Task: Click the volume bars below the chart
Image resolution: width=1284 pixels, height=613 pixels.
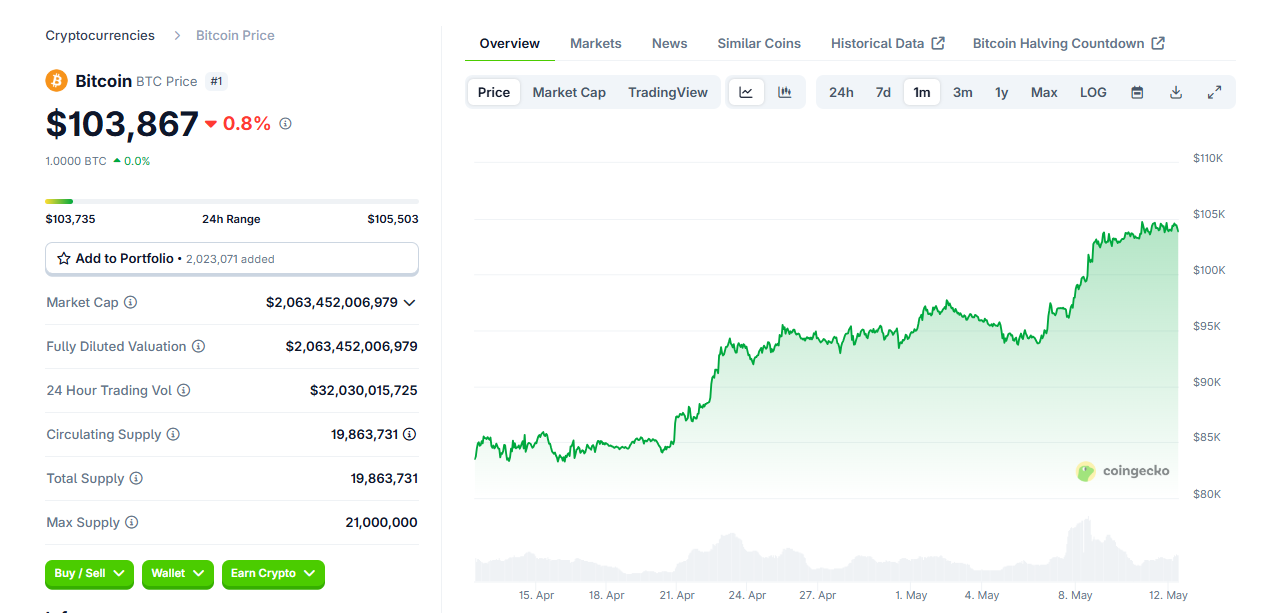Action: 826,552
